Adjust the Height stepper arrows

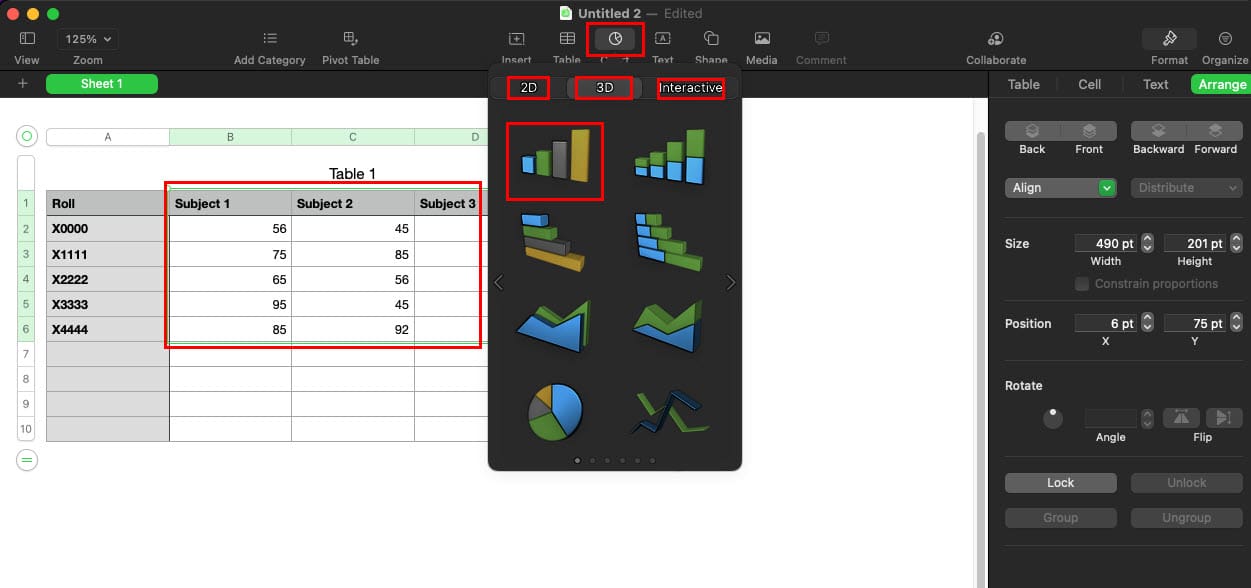(1236, 243)
